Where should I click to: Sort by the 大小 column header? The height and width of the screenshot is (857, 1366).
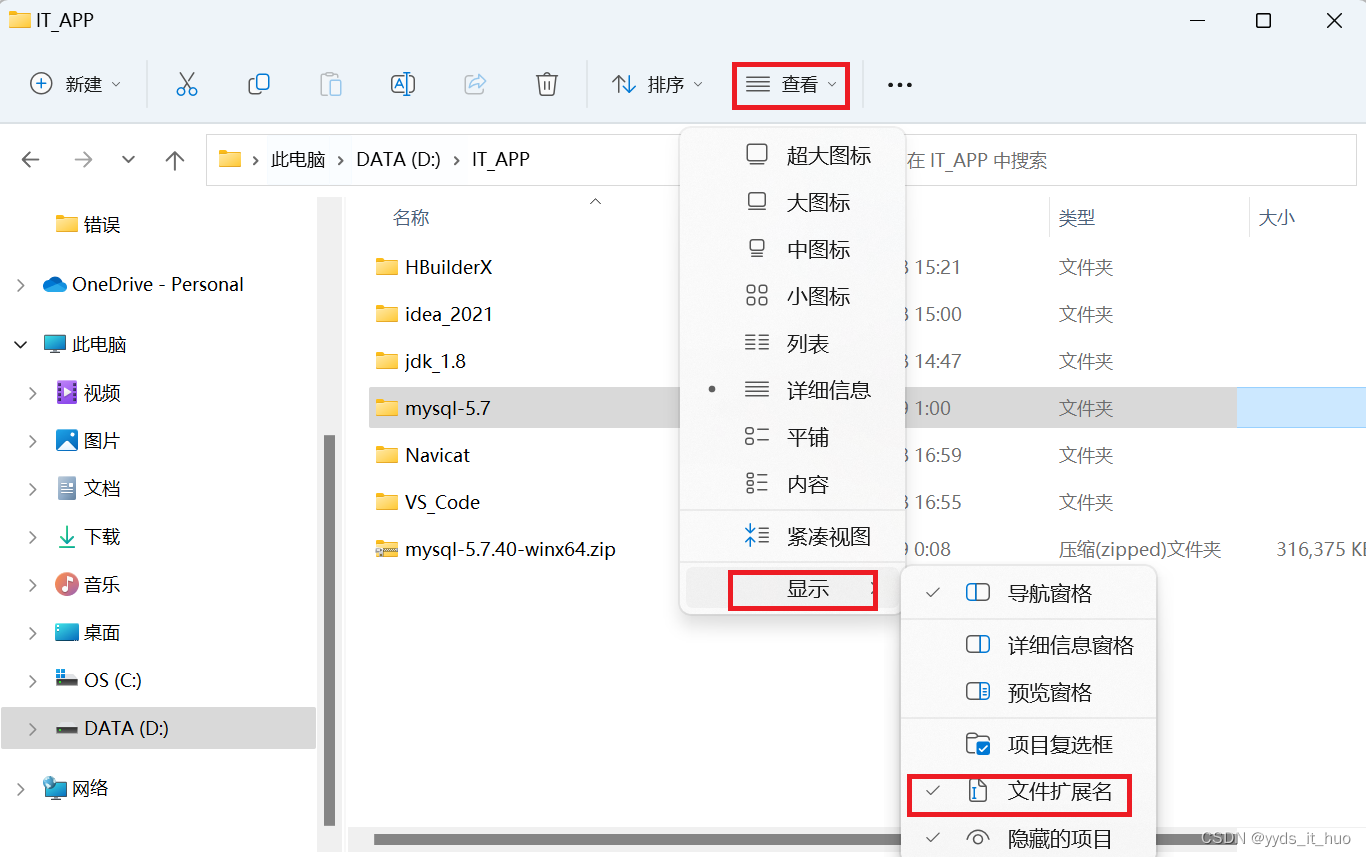point(1277,217)
